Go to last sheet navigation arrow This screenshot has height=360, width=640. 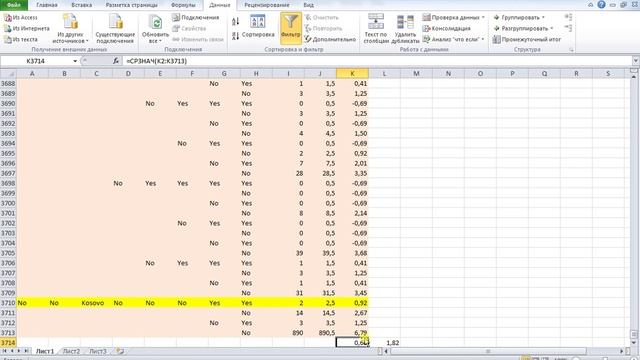coord(26,351)
